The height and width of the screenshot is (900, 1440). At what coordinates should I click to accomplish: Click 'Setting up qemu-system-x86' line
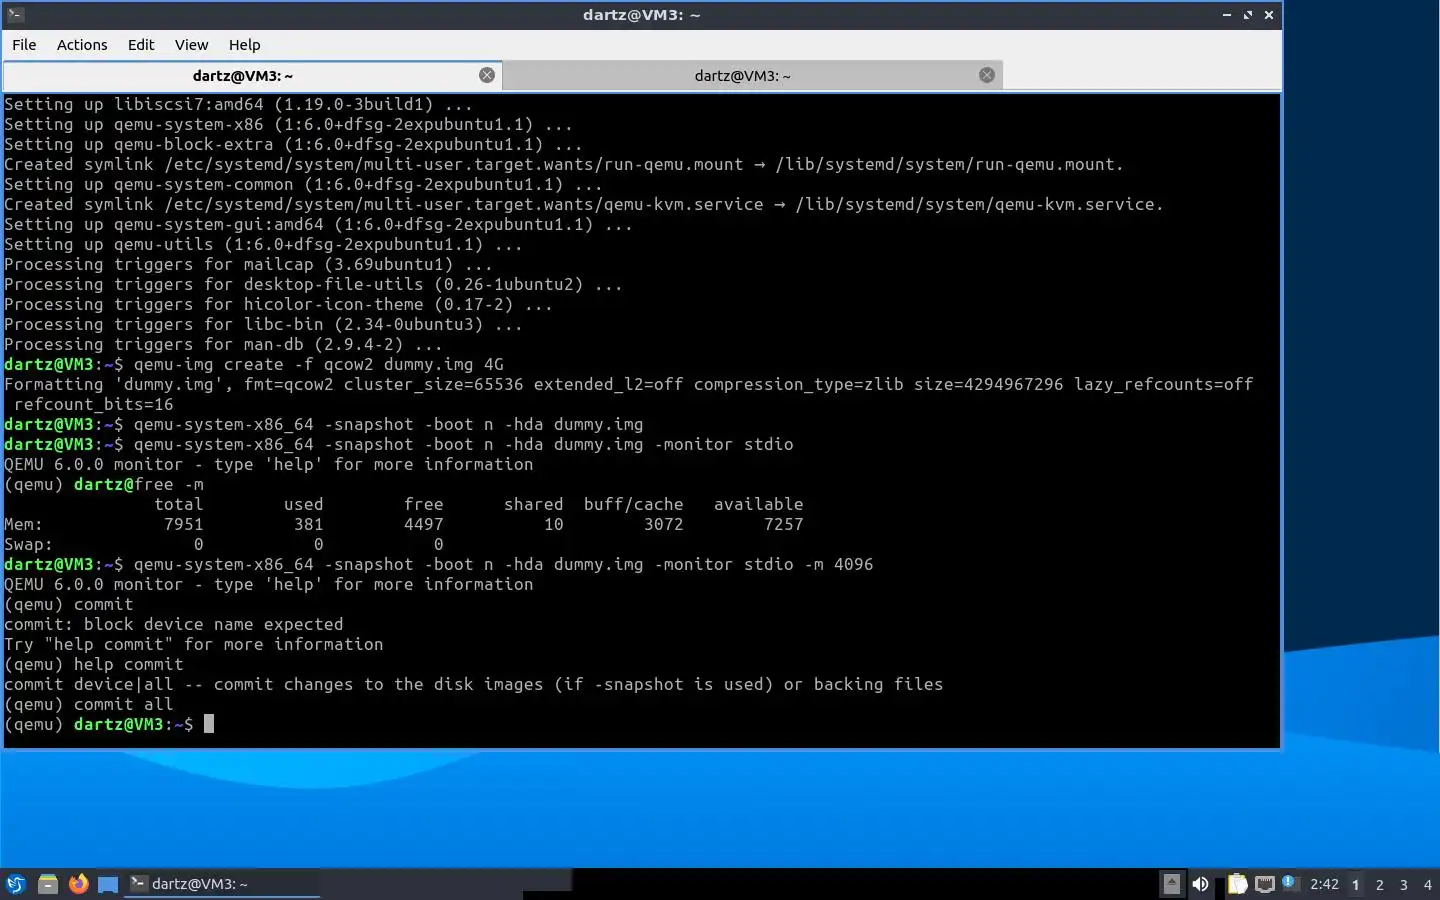289,124
